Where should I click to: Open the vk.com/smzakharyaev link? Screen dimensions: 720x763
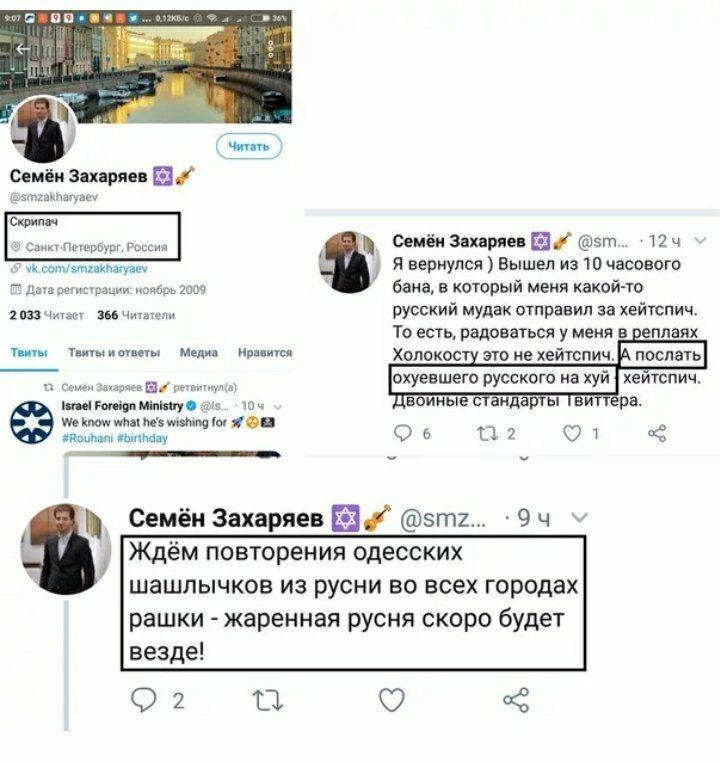pos(86,268)
